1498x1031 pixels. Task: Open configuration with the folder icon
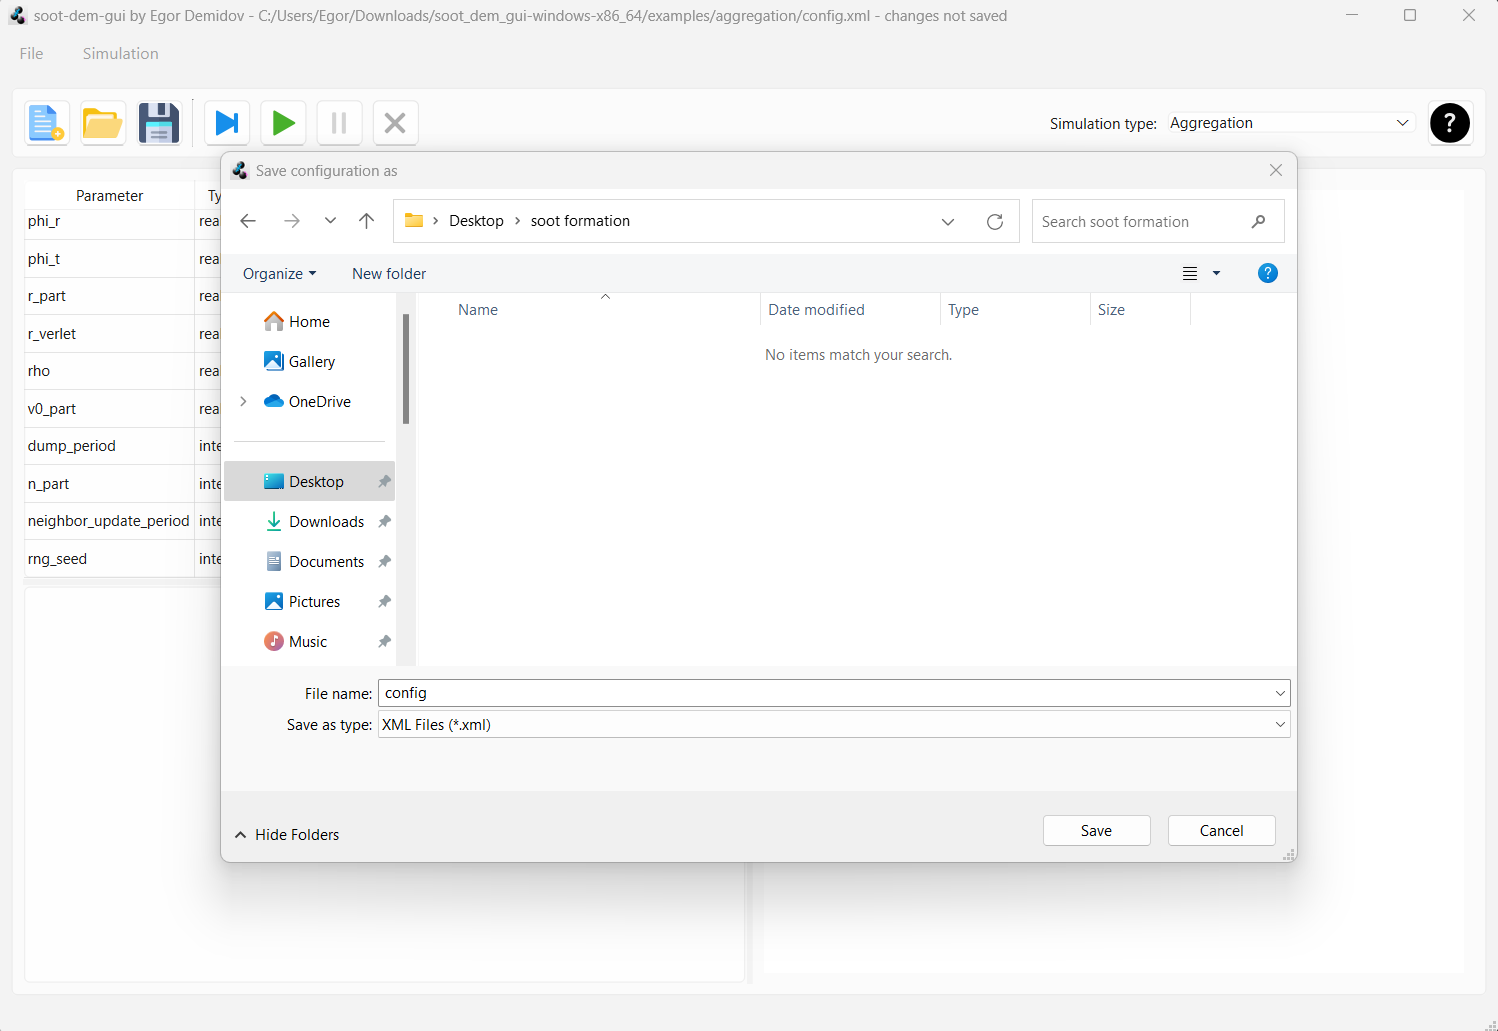[x=103, y=123]
